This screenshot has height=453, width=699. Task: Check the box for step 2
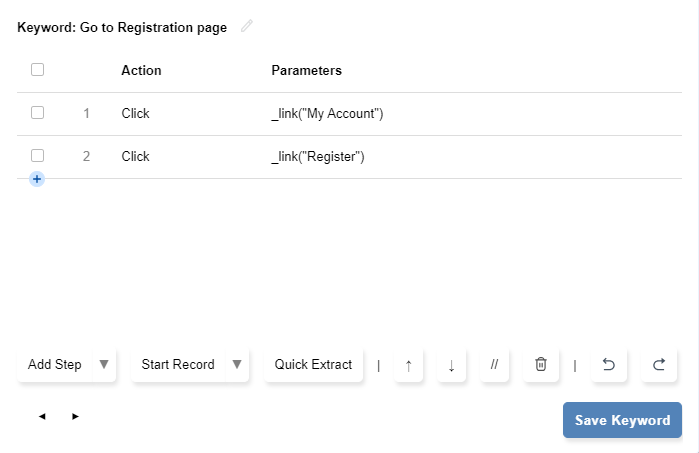pyautogui.click(x=38, y=156)
